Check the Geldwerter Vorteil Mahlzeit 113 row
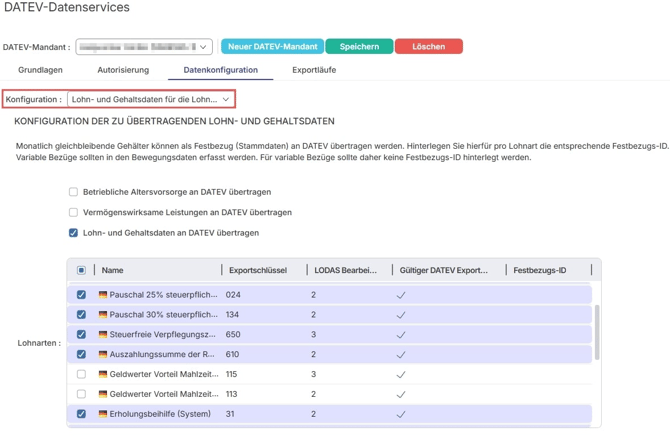Screen dimensions: 670x436 pyautogui.click(x=81, y=394)
